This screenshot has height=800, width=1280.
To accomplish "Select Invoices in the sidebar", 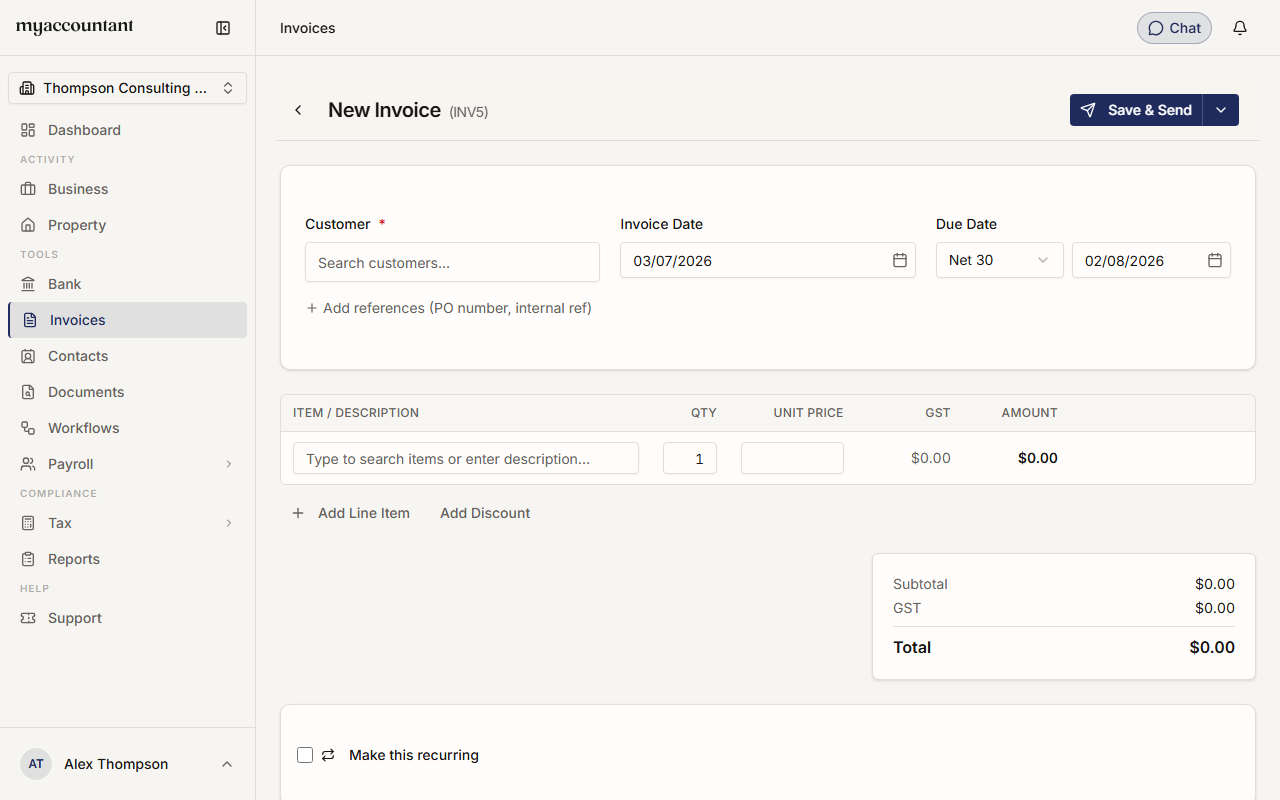I will click(127, 320).
